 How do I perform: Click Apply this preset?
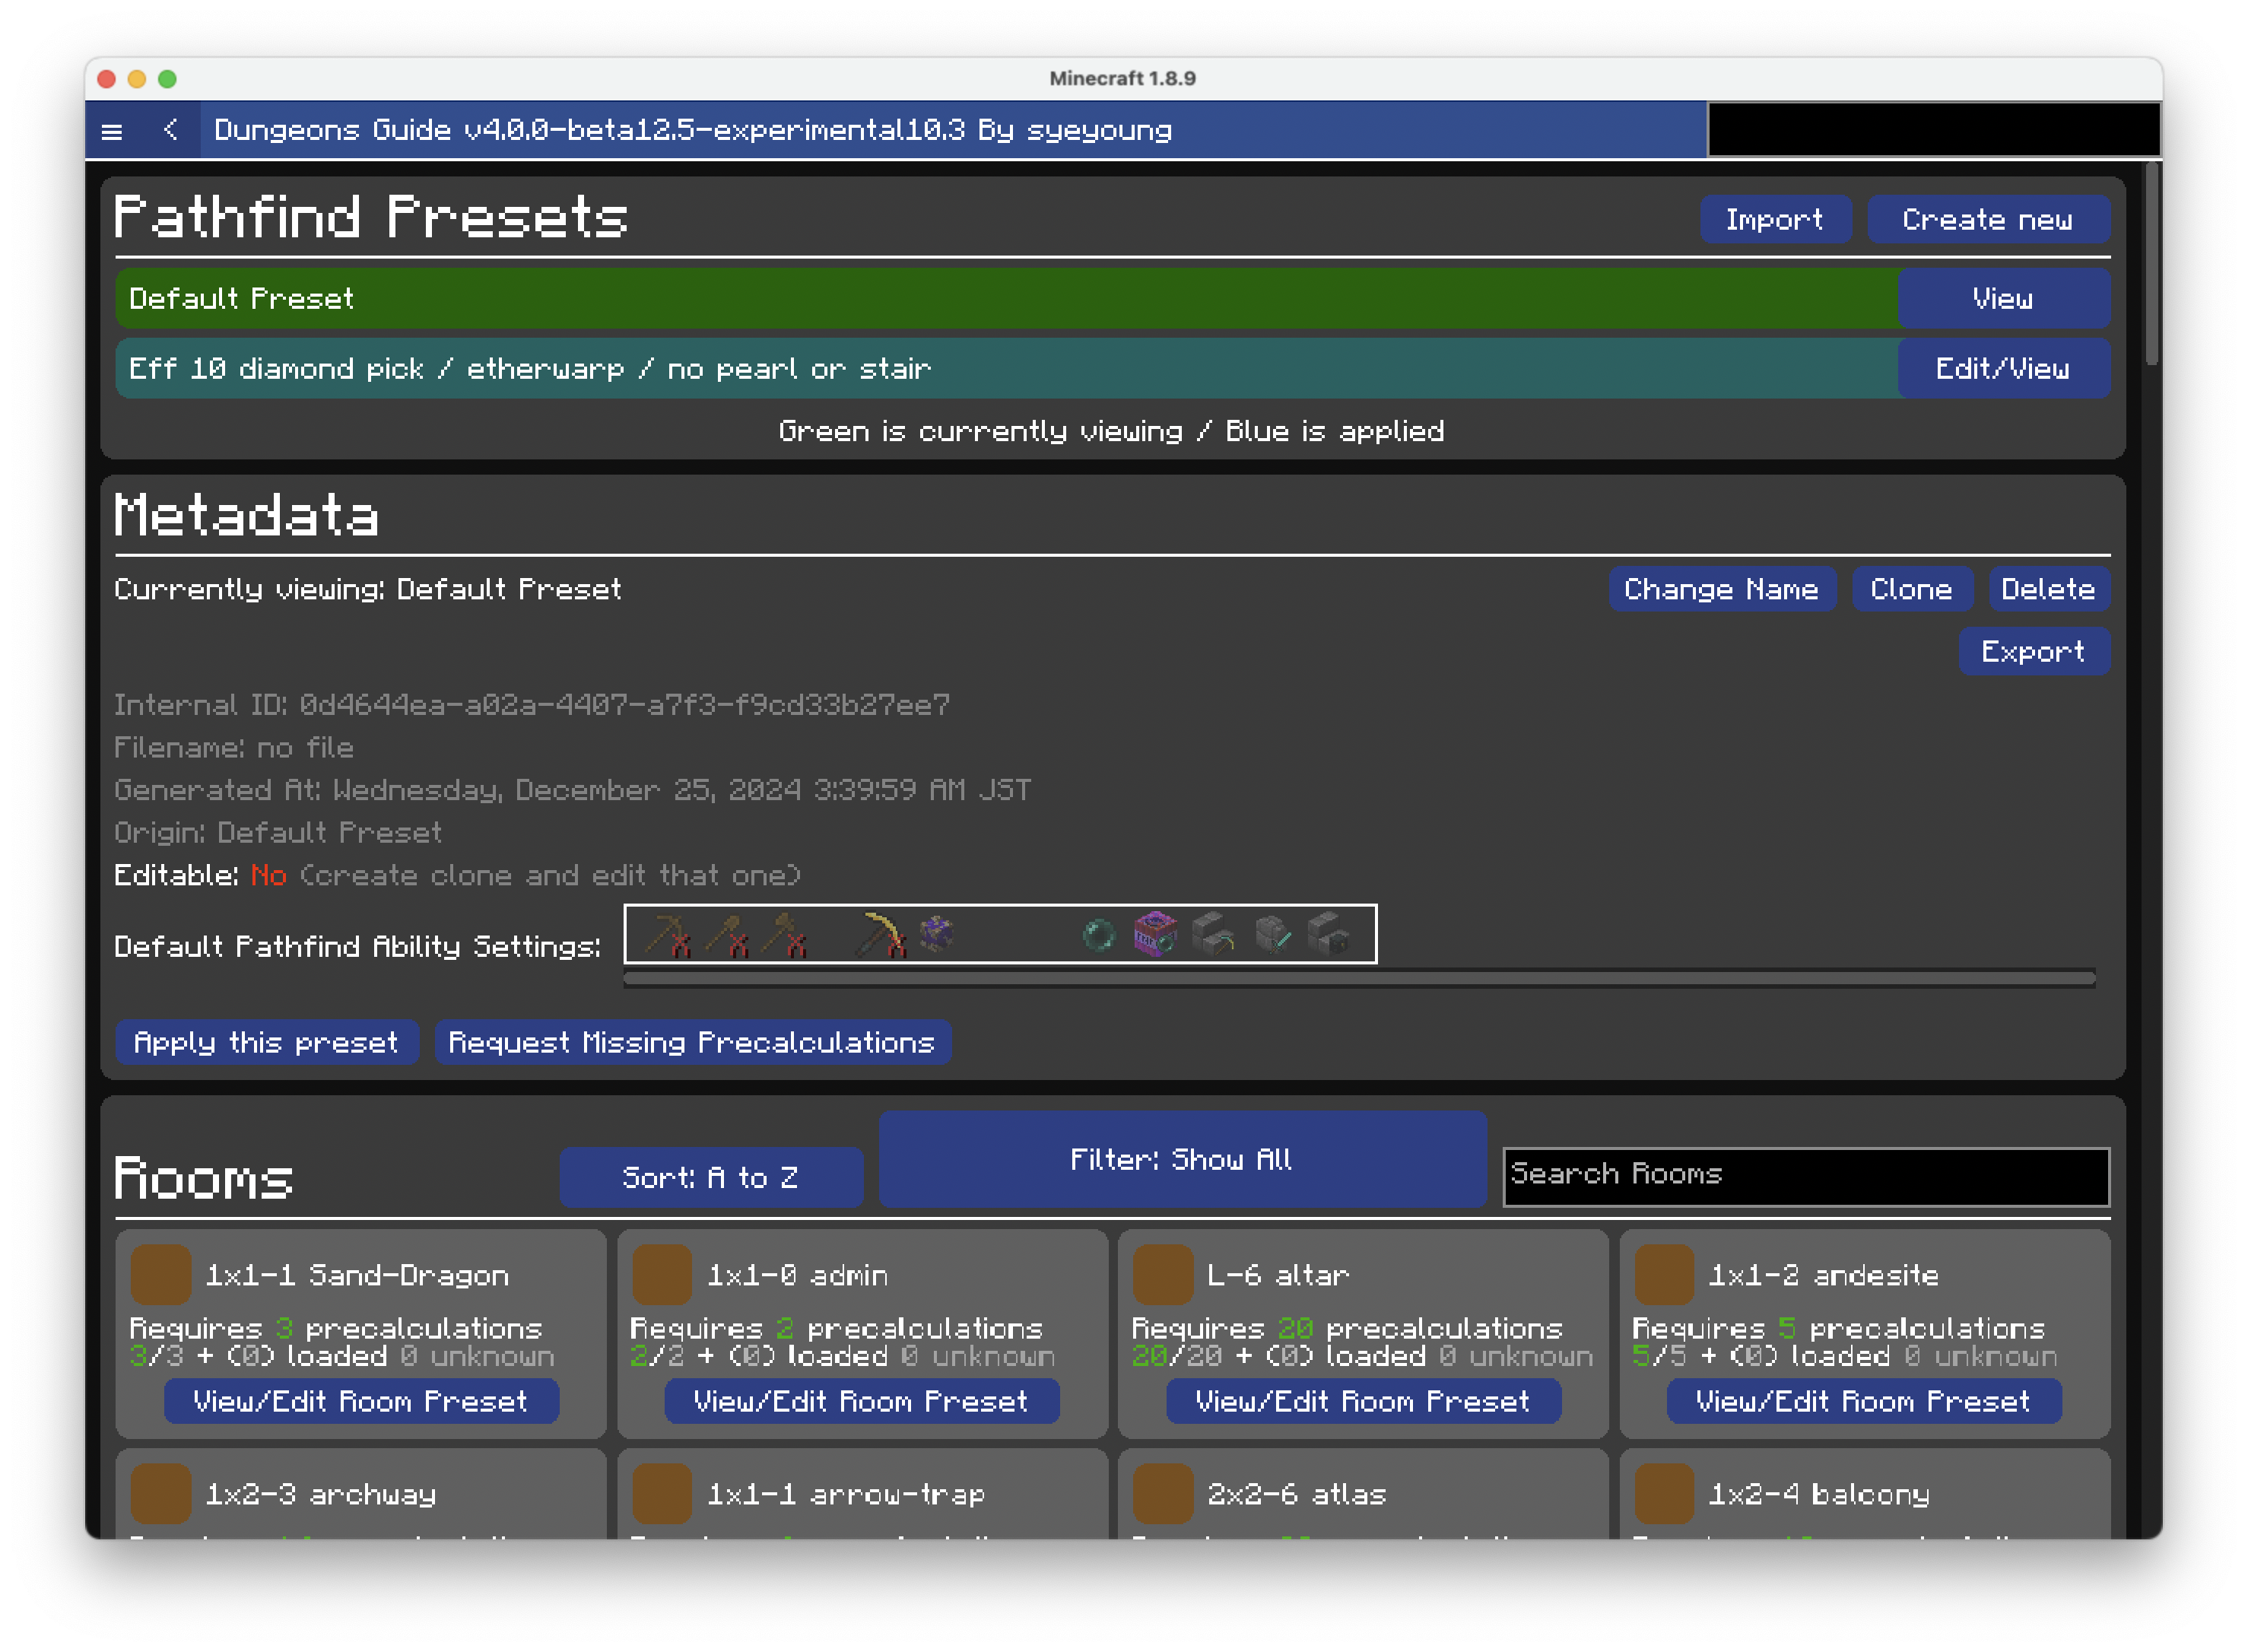tap(266, 1043)
